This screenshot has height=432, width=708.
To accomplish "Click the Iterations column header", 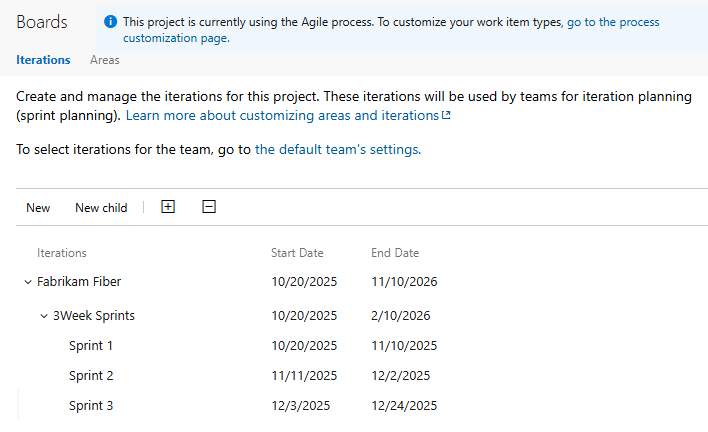I will tap(62, 253).
